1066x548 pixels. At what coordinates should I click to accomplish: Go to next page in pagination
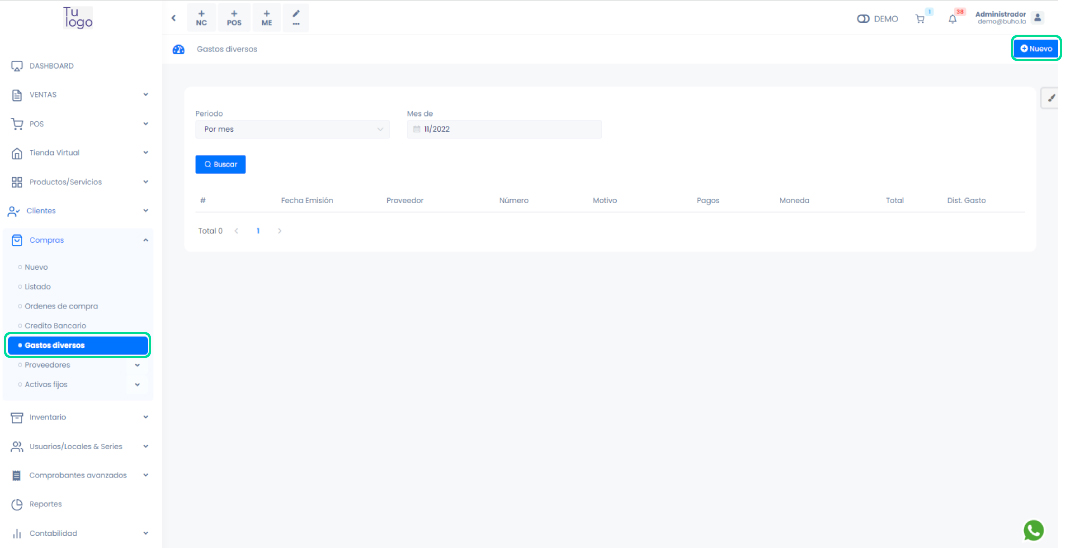(x=280, y=231)
